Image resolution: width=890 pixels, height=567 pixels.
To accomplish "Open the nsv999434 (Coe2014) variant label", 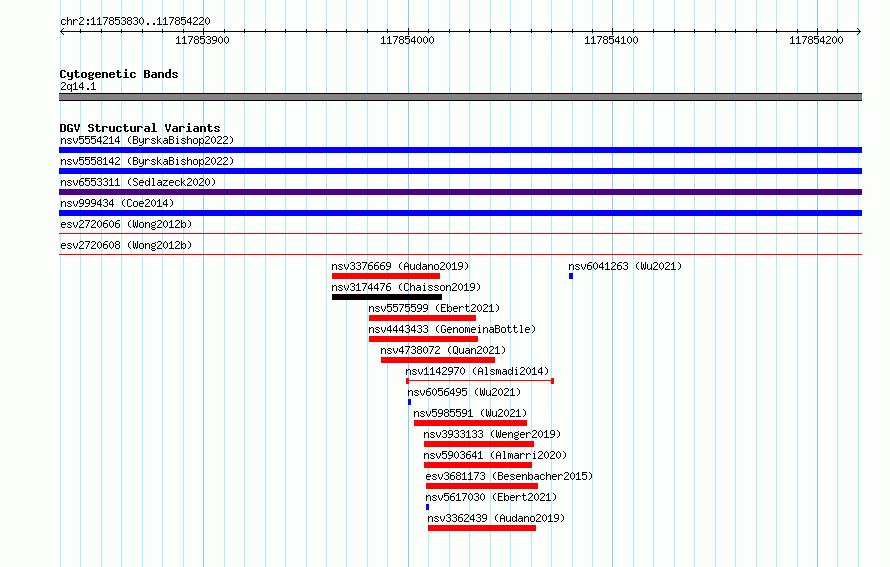I will (117, 203).
